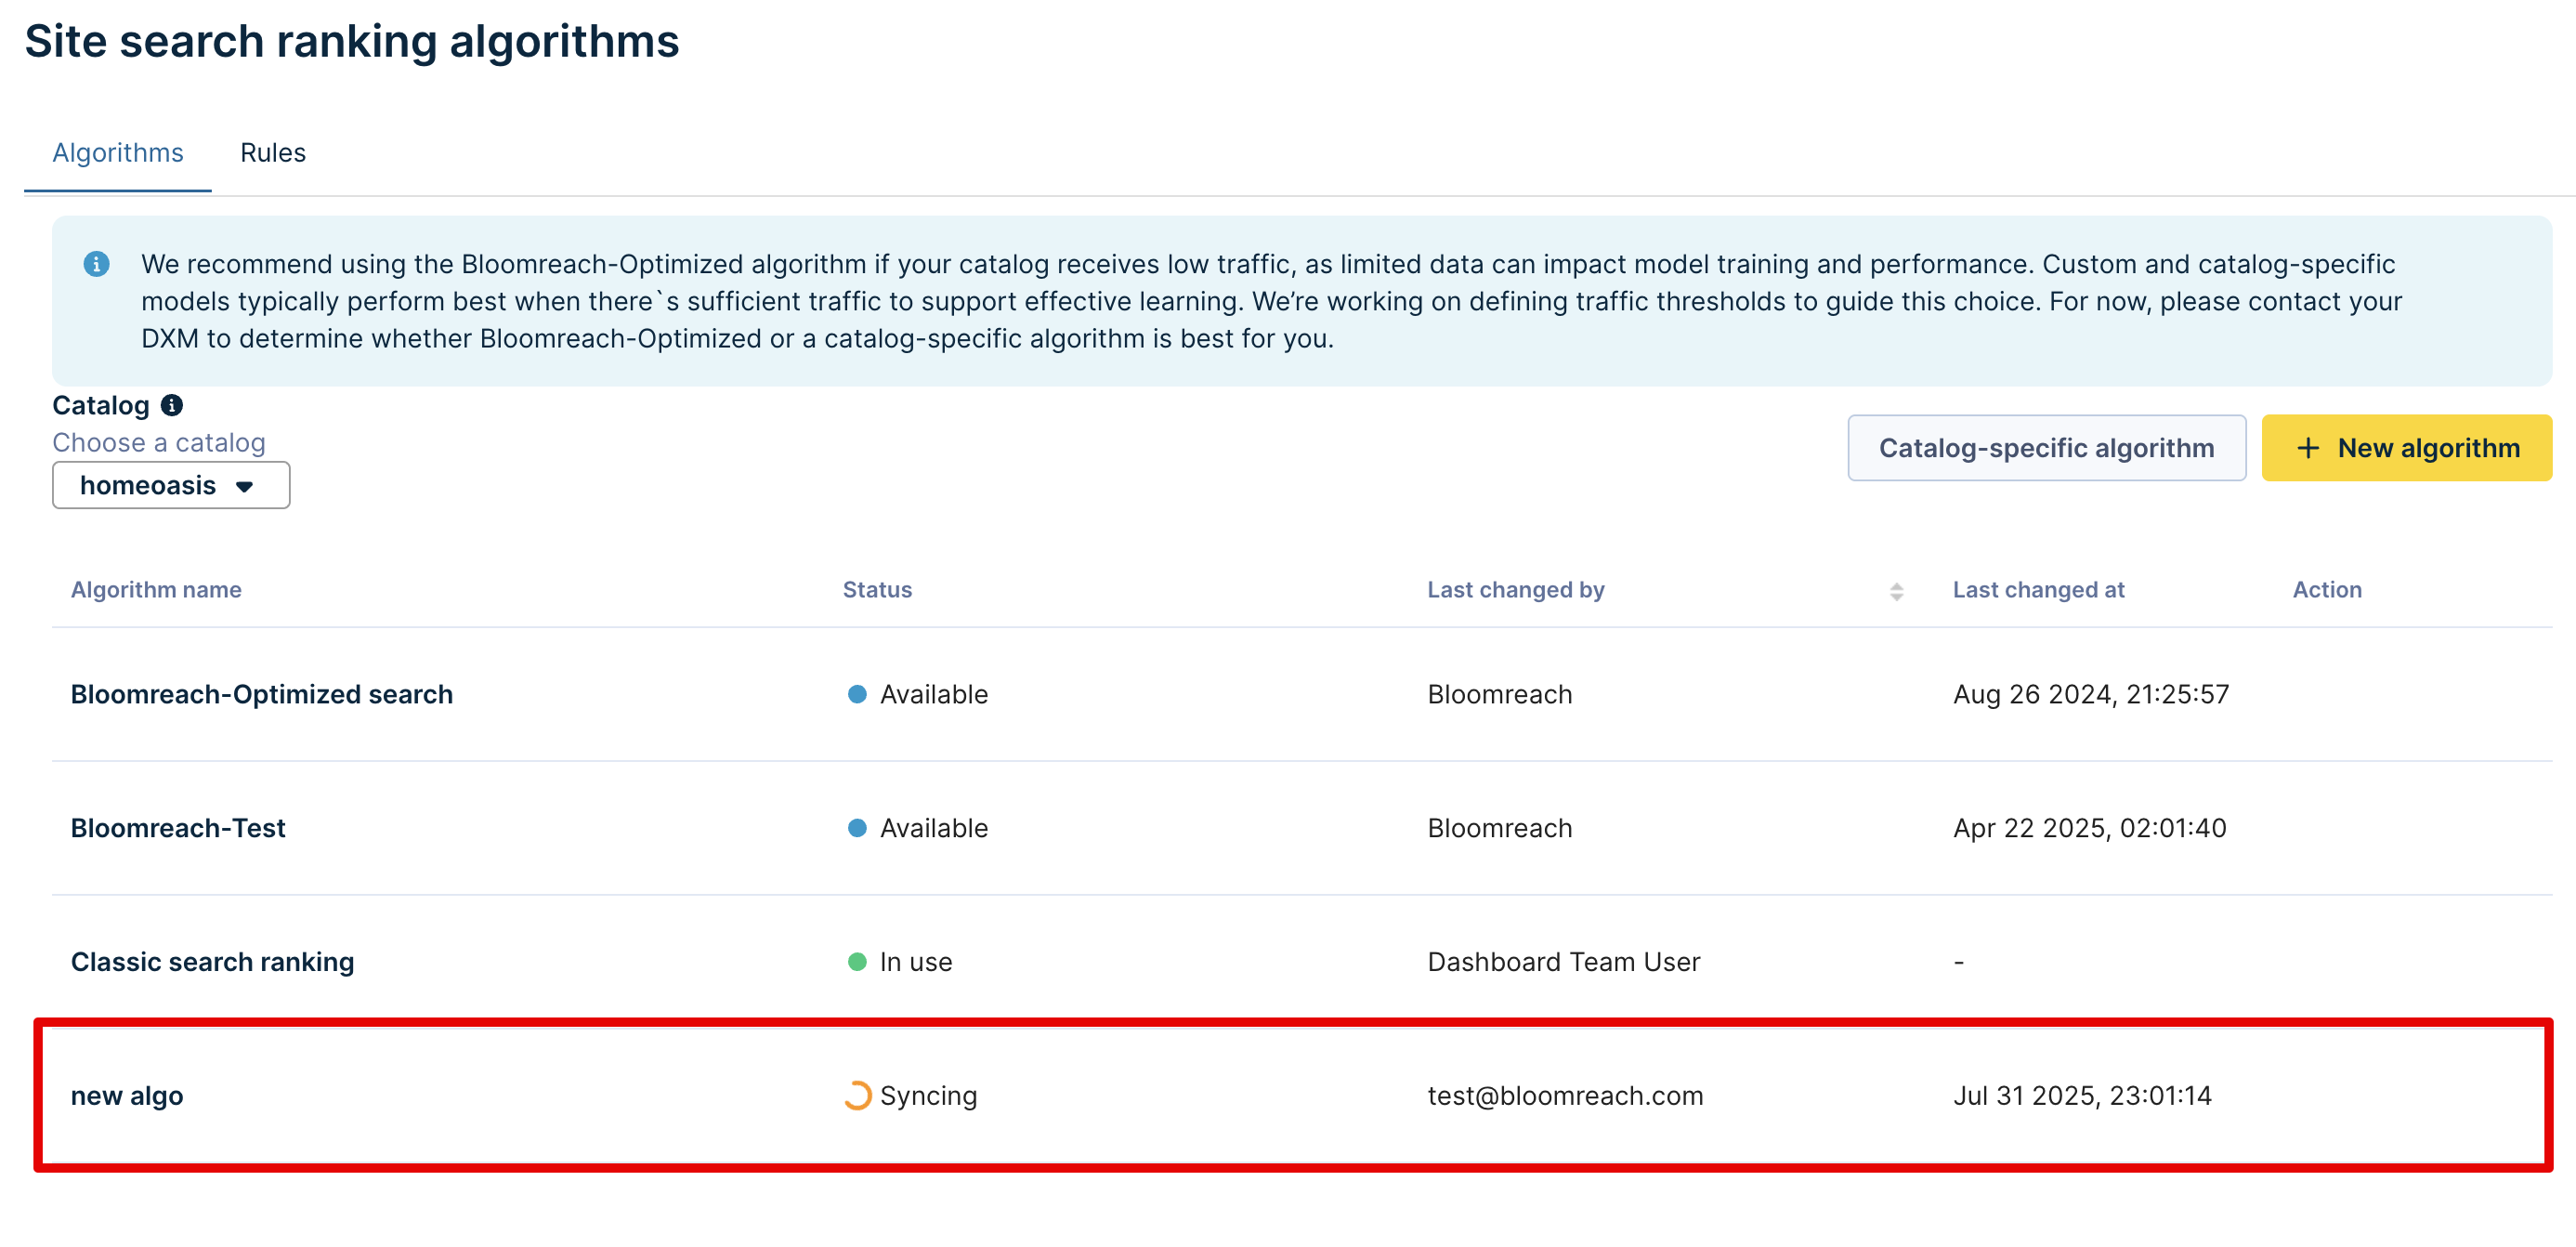Switch to the Algorithms tab
Viewport: 2576px width, 1247px height.
pyautogui.click(x=118, y=153)
